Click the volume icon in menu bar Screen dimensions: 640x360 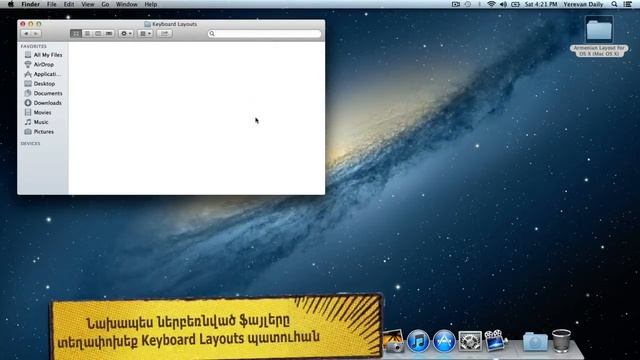click(503, 4)
